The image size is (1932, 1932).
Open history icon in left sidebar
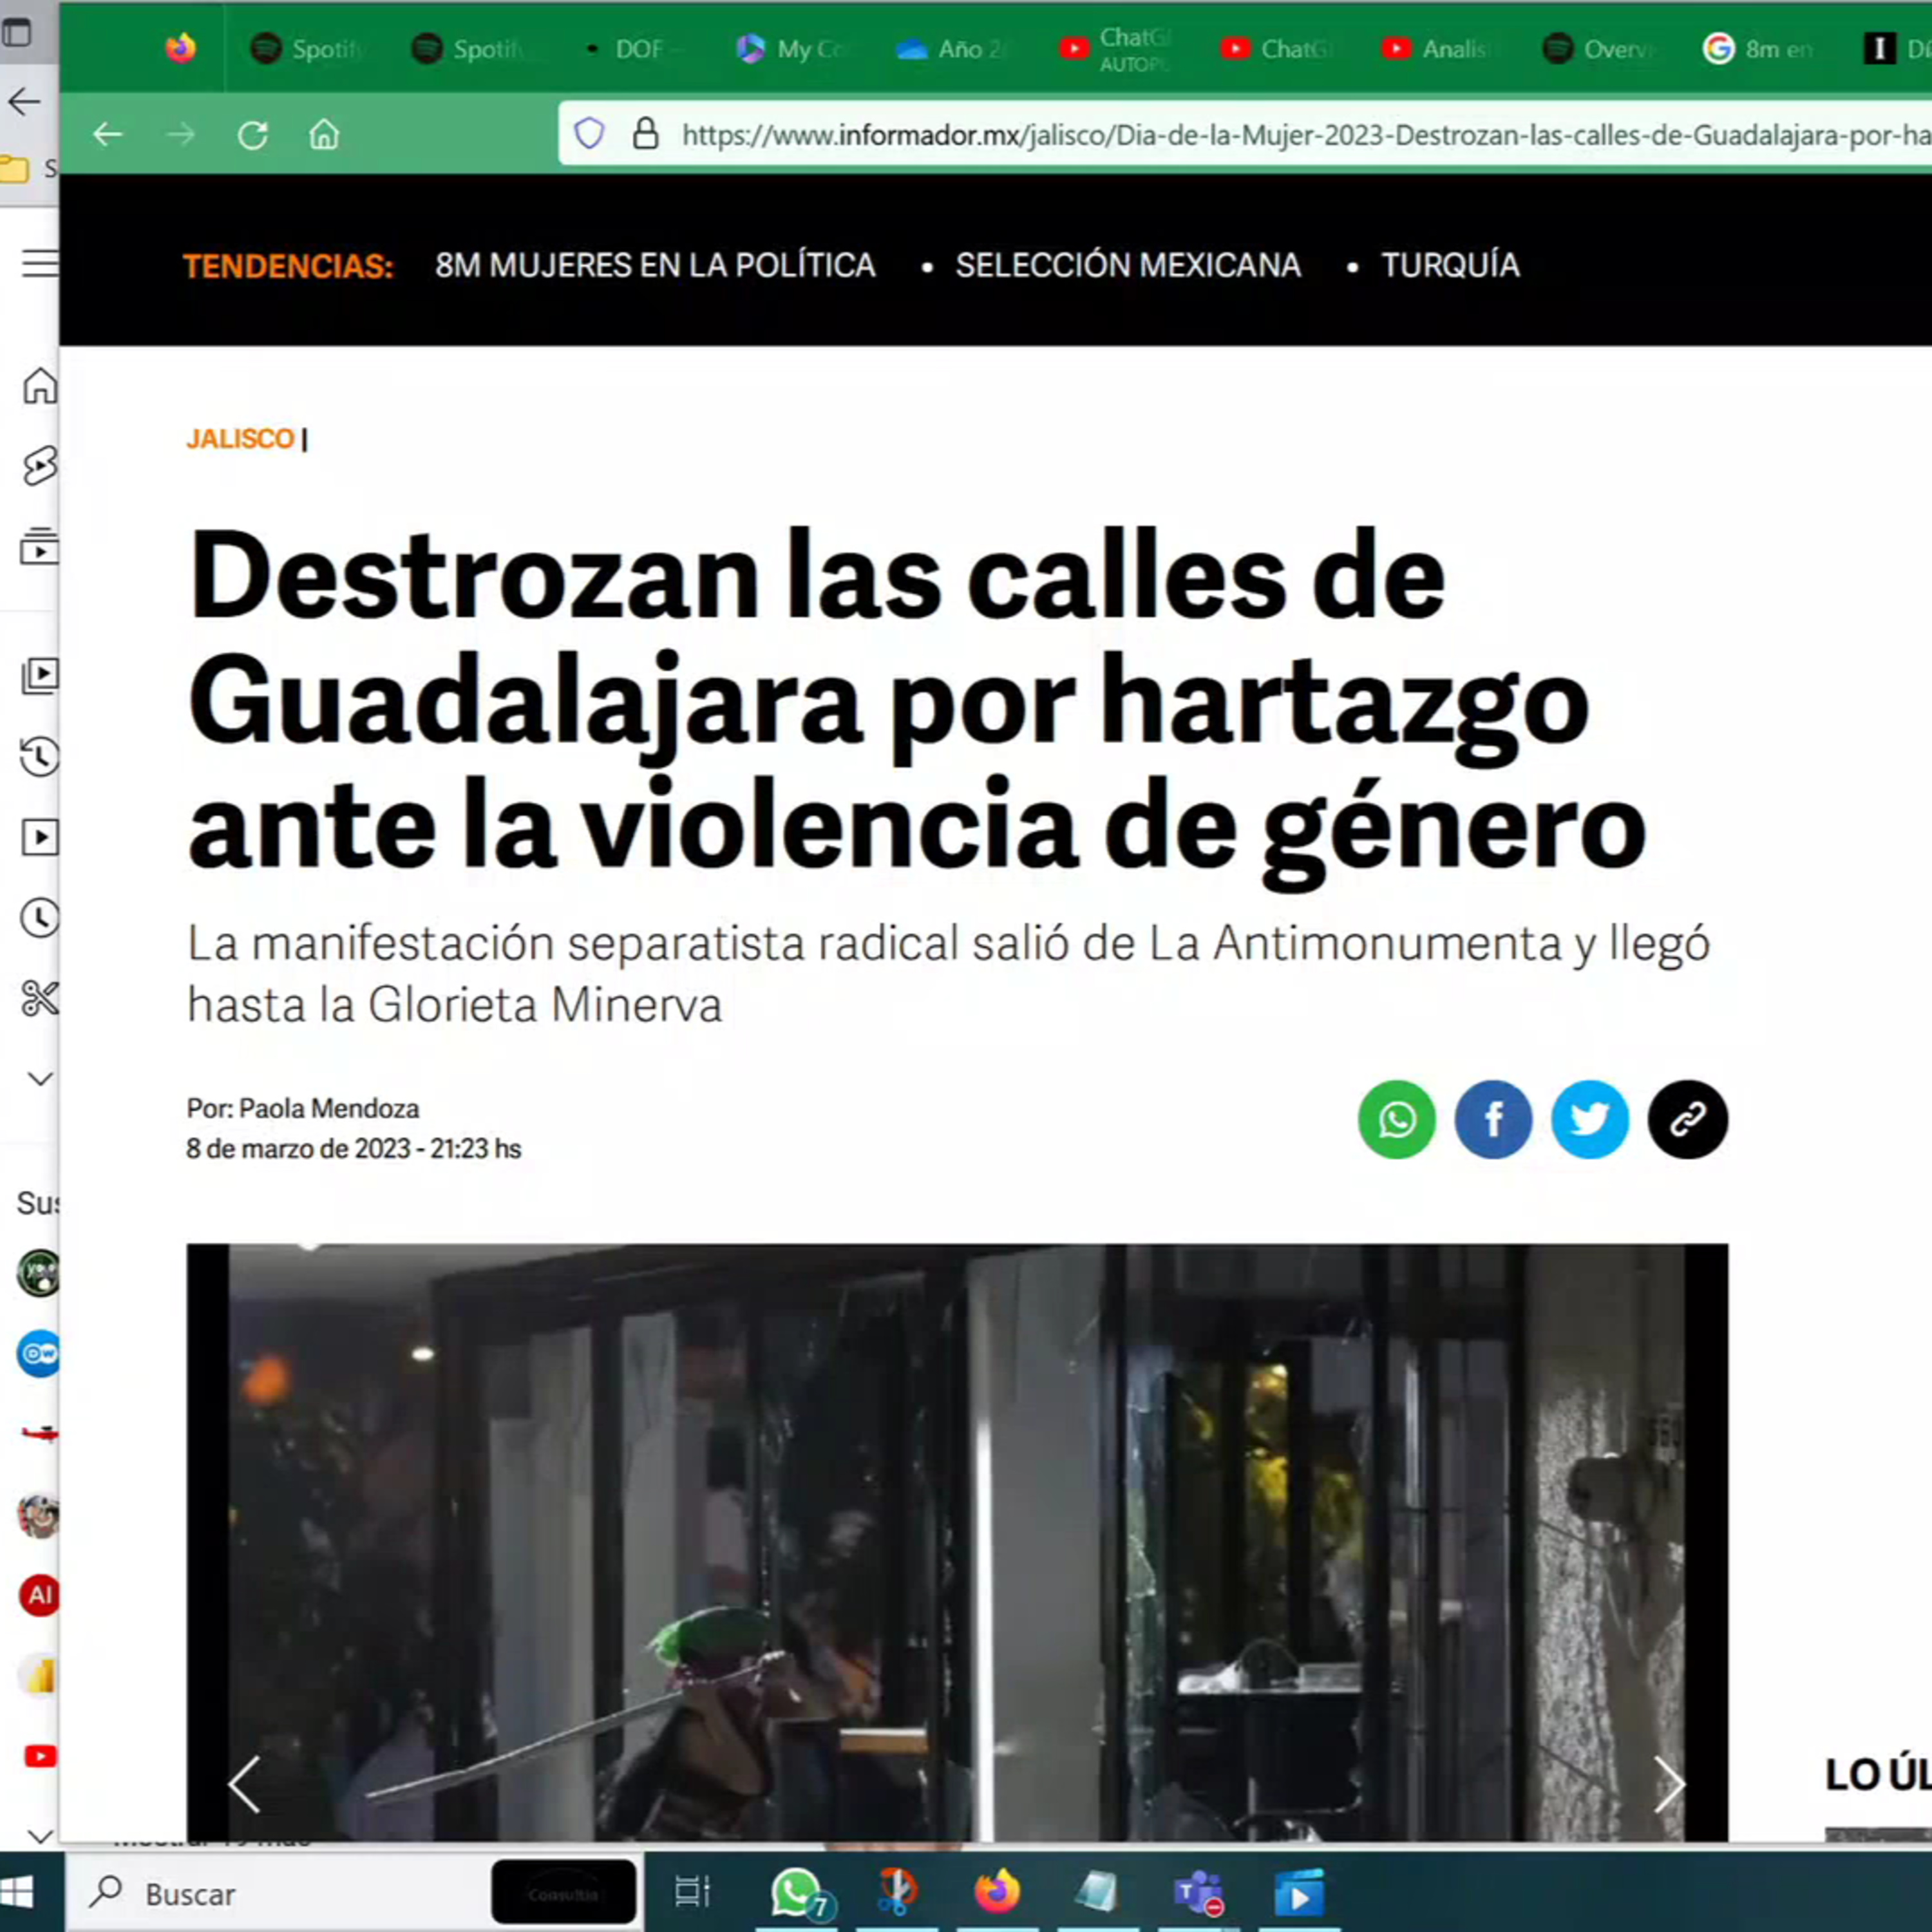[x=40, y=756]
